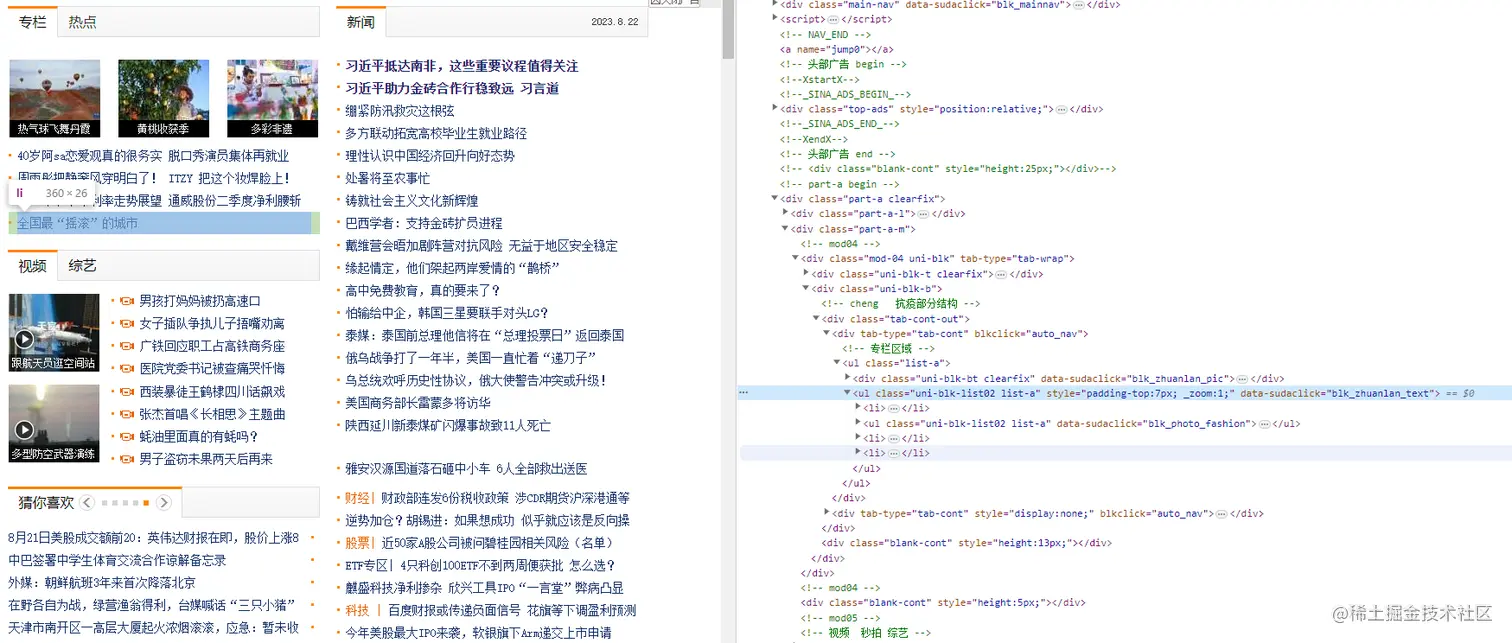
Task: Open row actions ellipsis on selected DevTools line
Action: (x=743, y=394)
